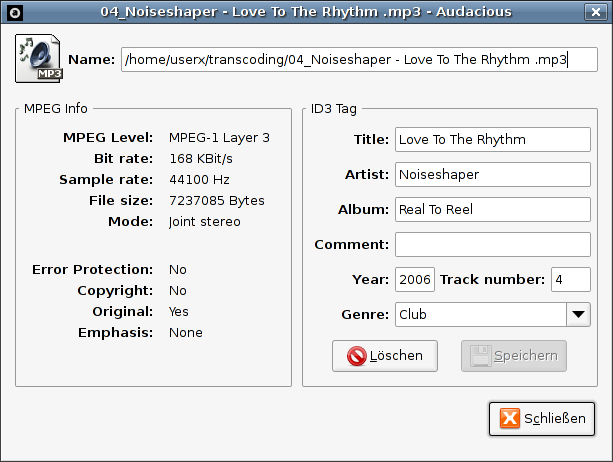This screenshot has width=613, height=462.
Task: Close the file info window
Action: click(x=595, y=12)
